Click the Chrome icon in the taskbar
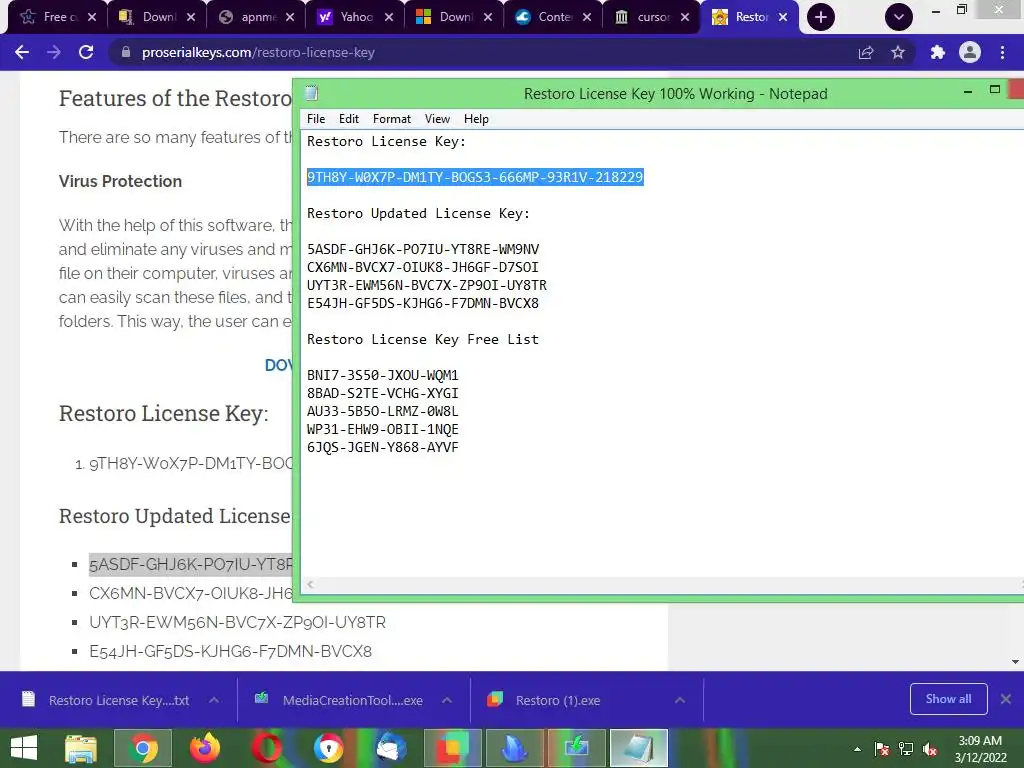 [x=143, y=748]
